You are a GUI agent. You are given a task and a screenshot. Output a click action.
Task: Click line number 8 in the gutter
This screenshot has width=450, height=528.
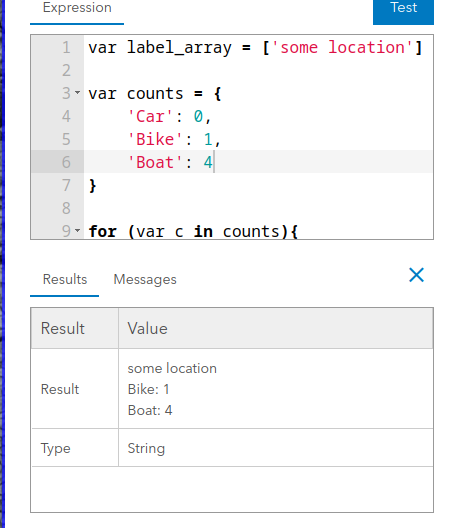coord(66,208)
